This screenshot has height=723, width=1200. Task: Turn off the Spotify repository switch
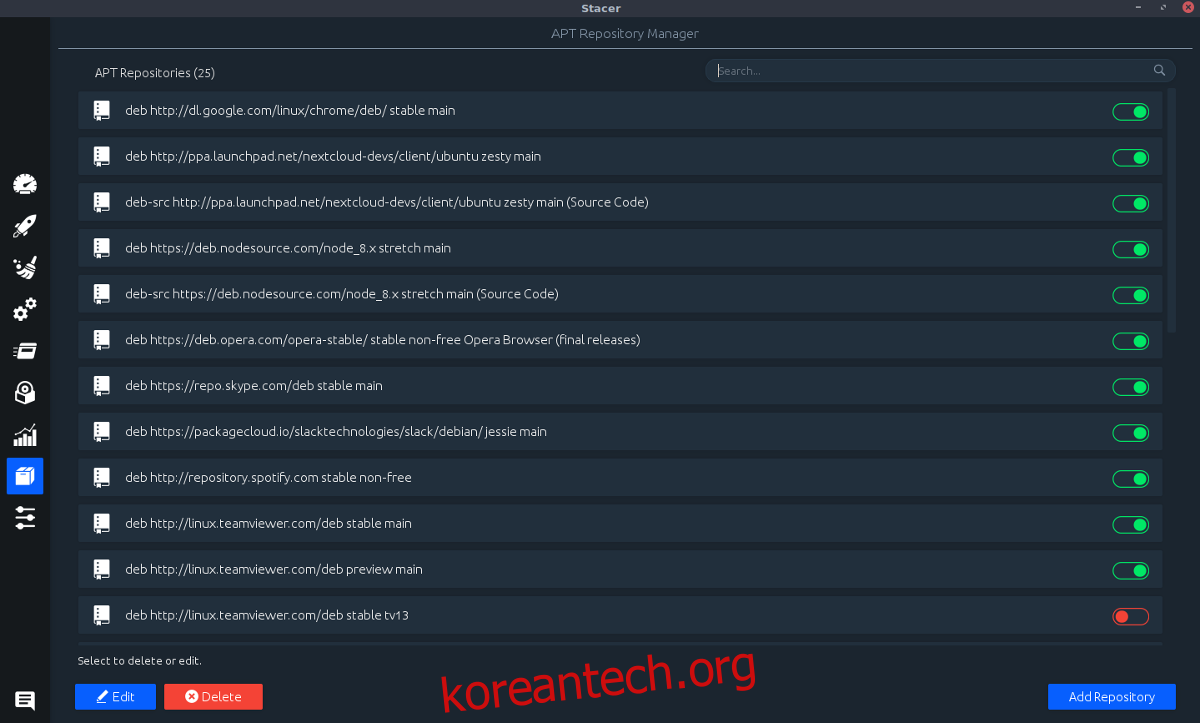tap(1131, 479)
